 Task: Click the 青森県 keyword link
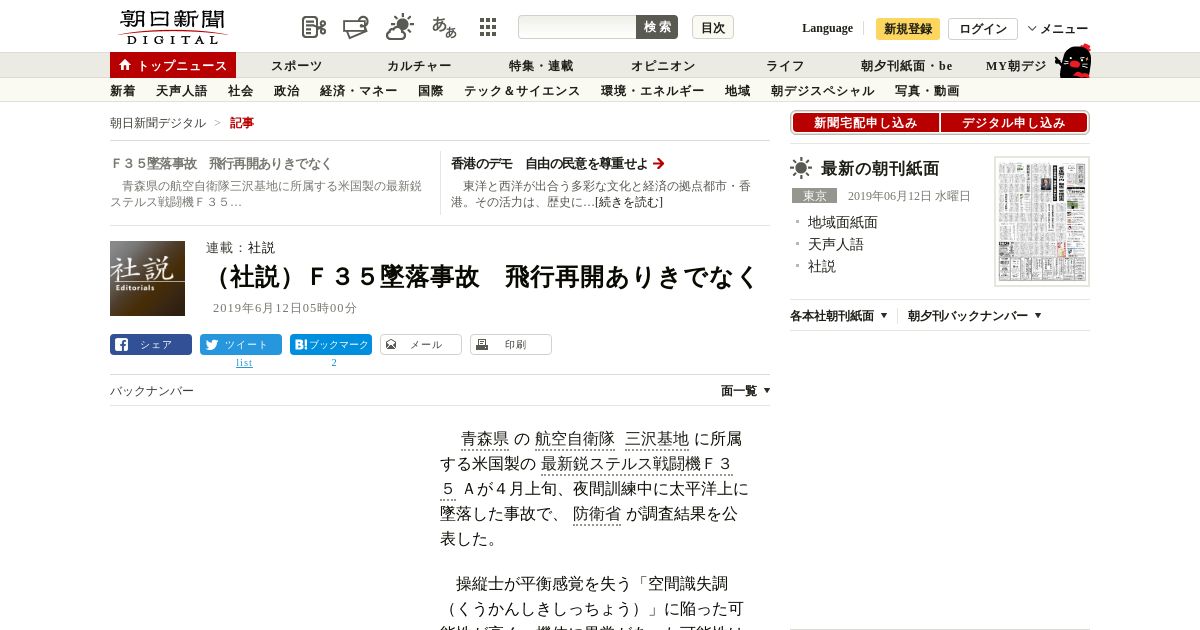point(485,439)
